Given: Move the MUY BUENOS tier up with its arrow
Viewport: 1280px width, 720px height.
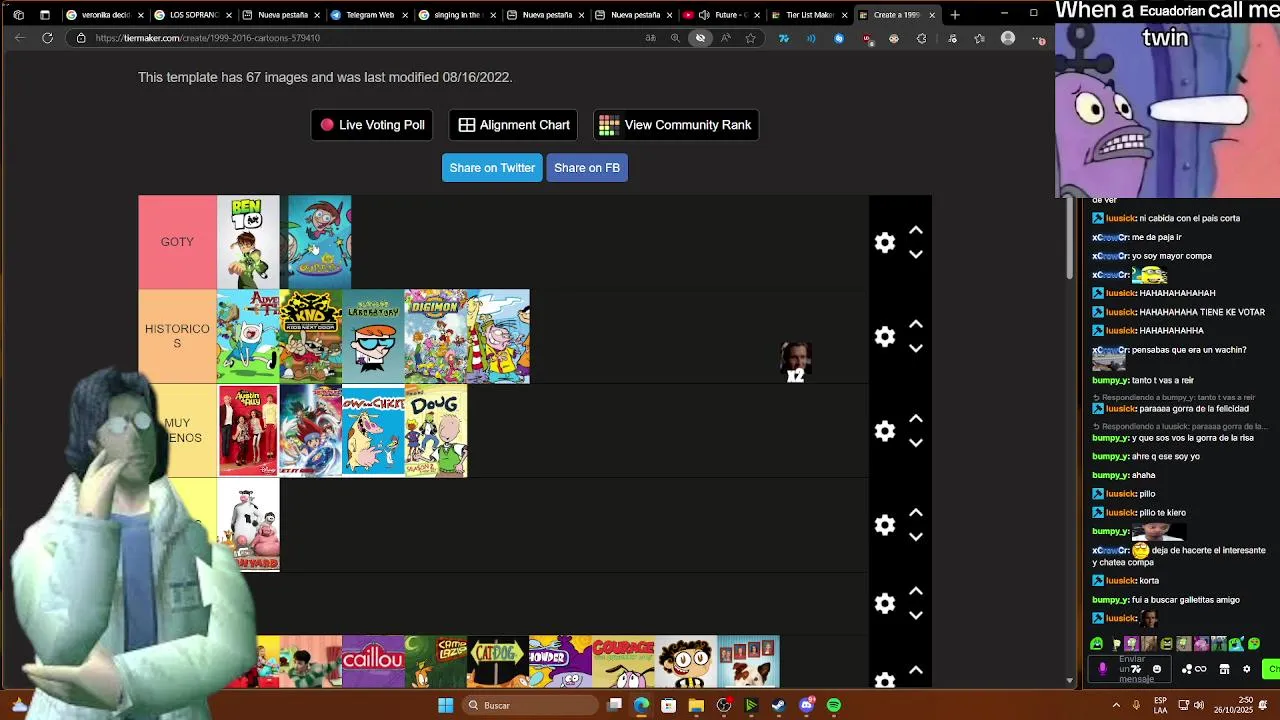Looking at the screenshot, I should pyautogui.click(x=915, y=418).
